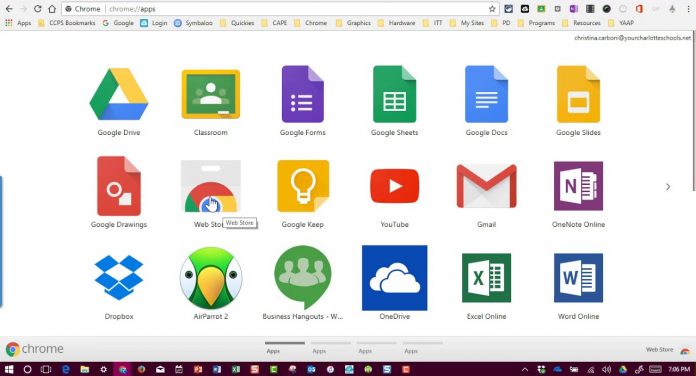The height and width of the screenshot is (376, 696).
Task: Open the Business Hangouts app
Action: (302, 277)
